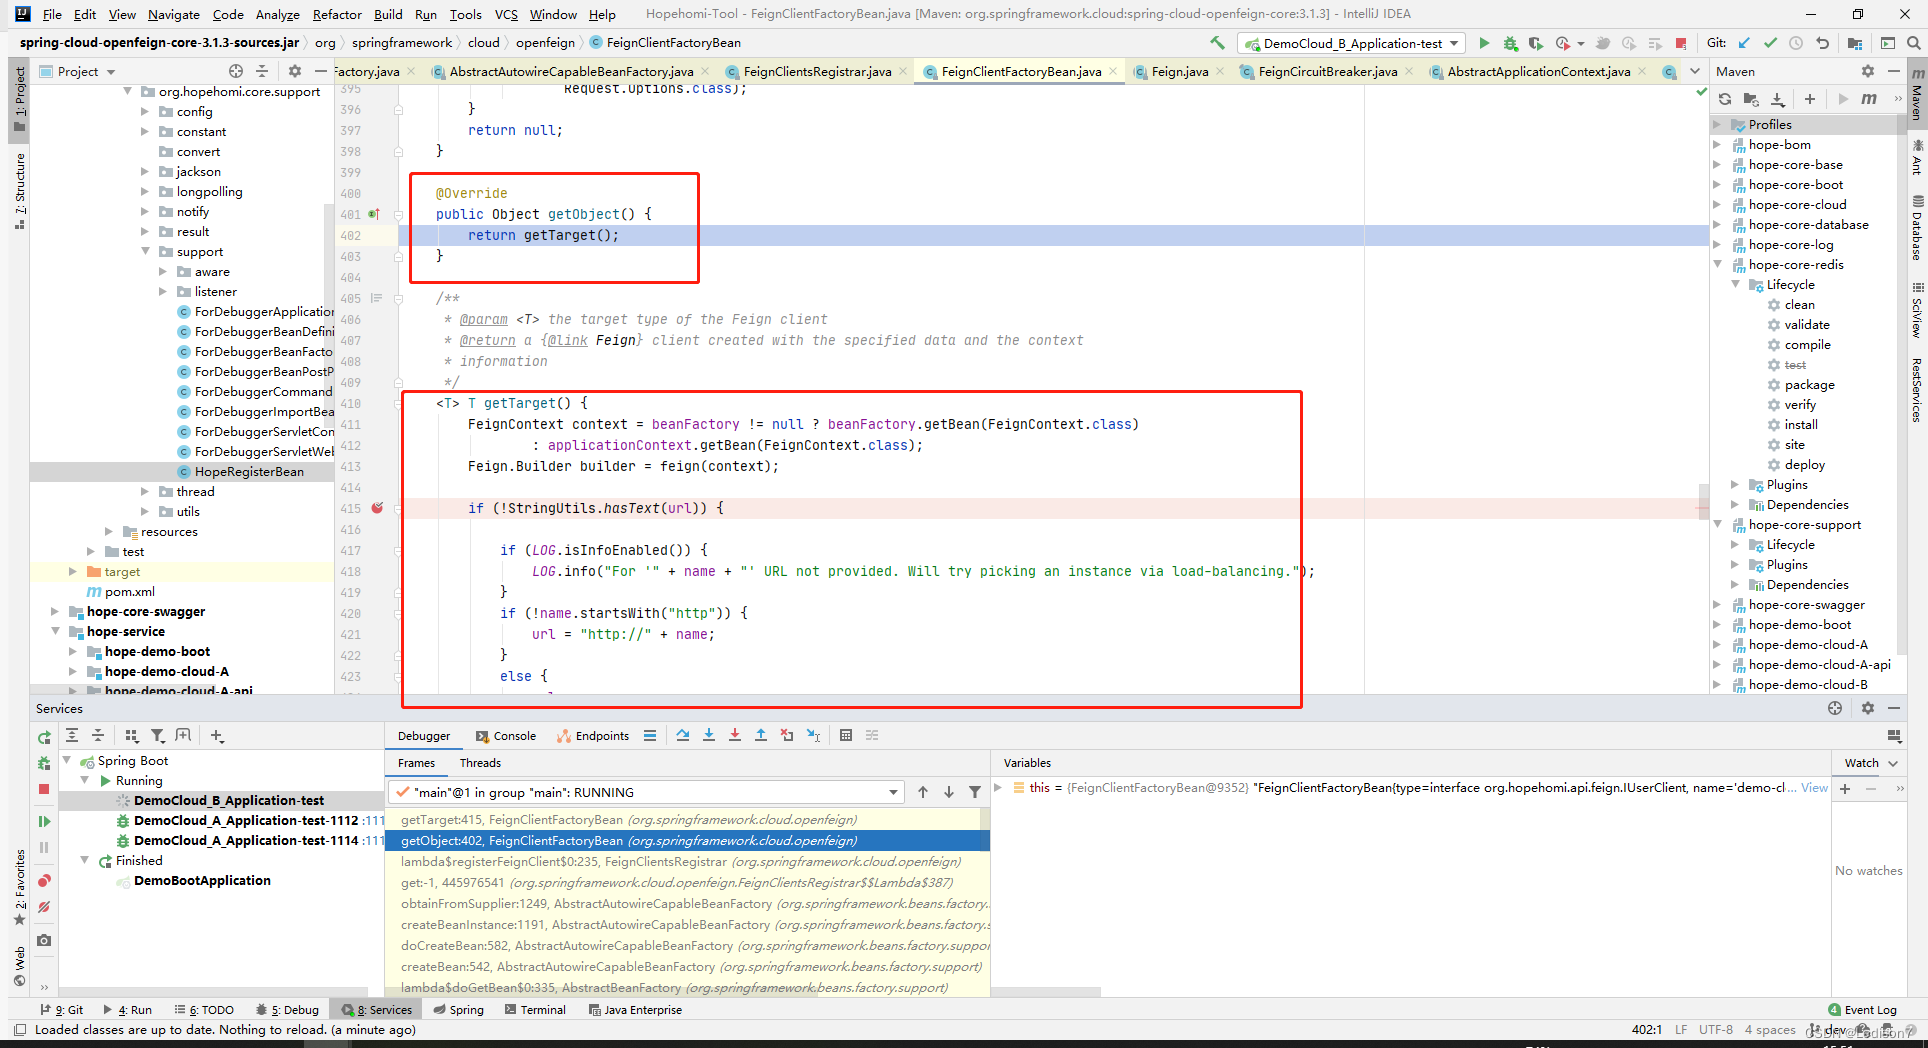Click Execute Maven Goal m icon
This screenshot has width=1928, height=1048.
tap(1869, 99)
